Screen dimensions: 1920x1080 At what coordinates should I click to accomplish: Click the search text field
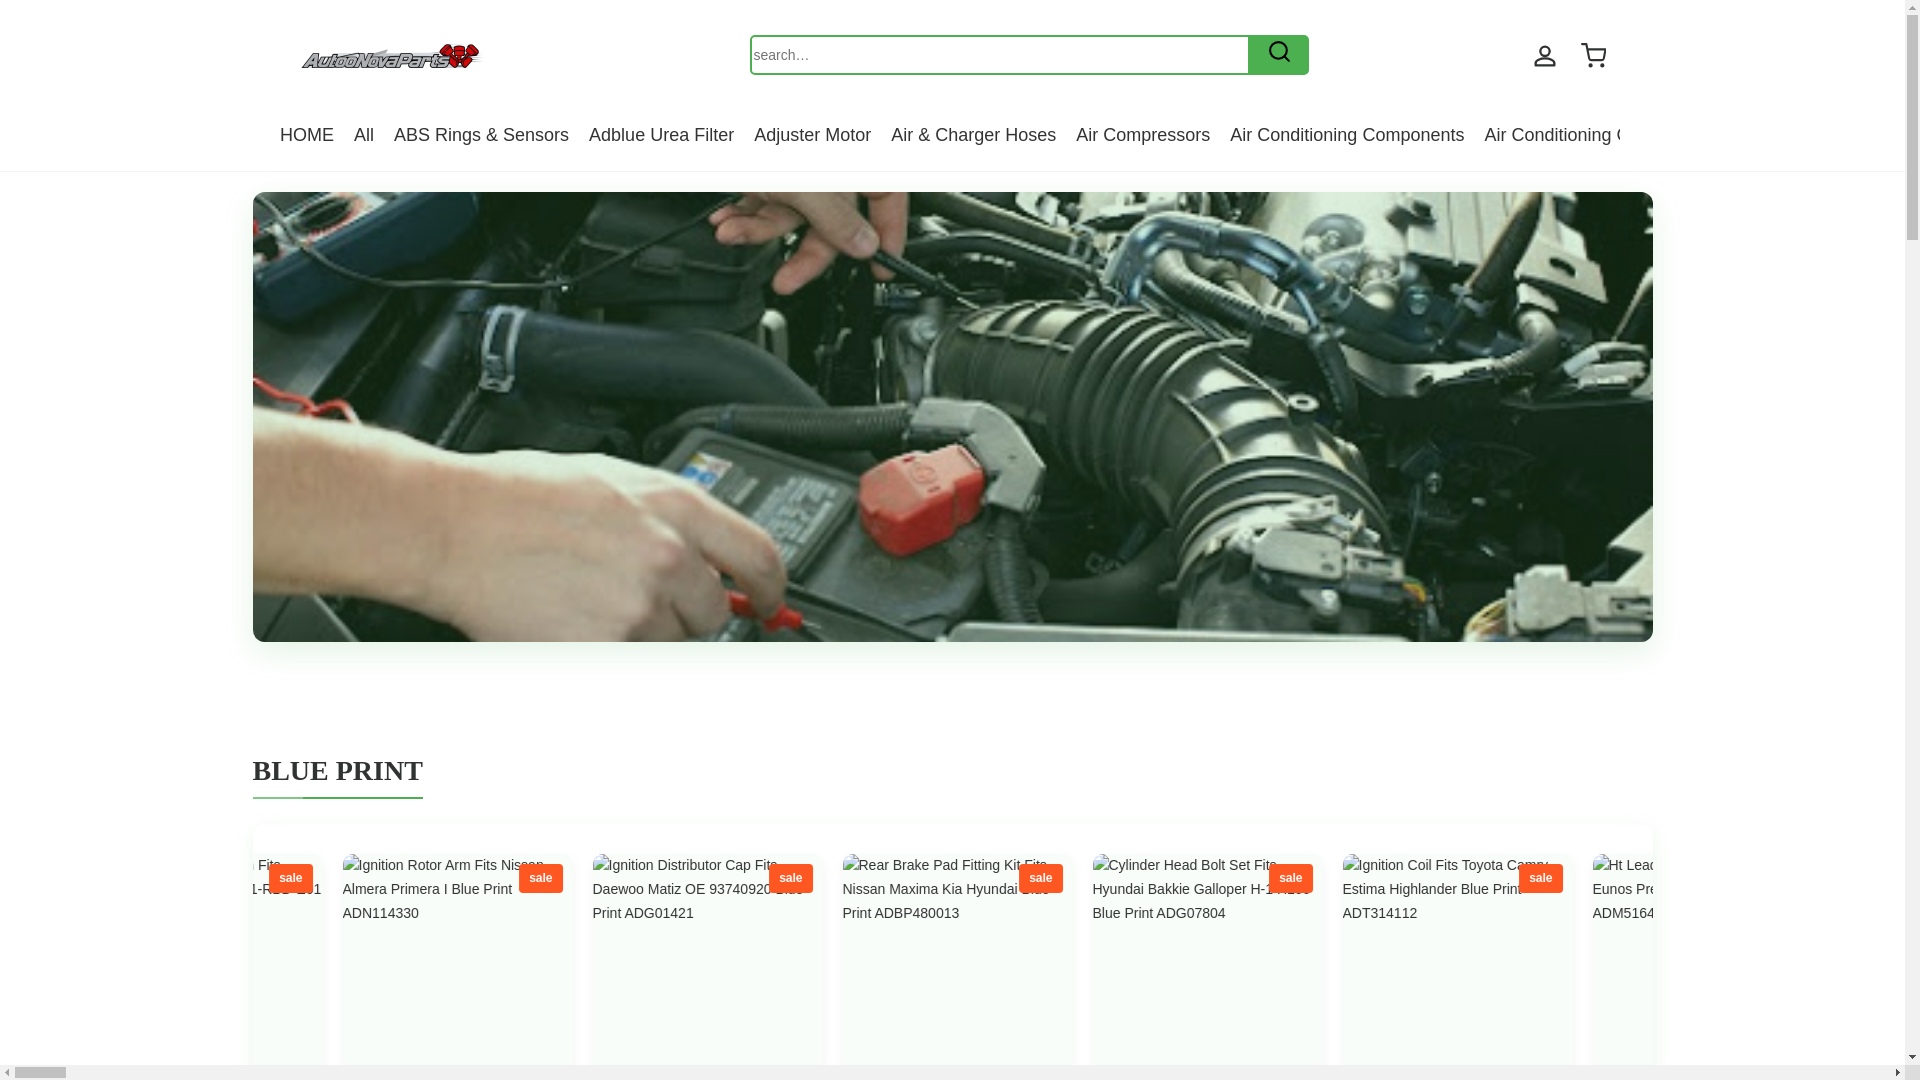pyautogui.click(x=998, y=55)
